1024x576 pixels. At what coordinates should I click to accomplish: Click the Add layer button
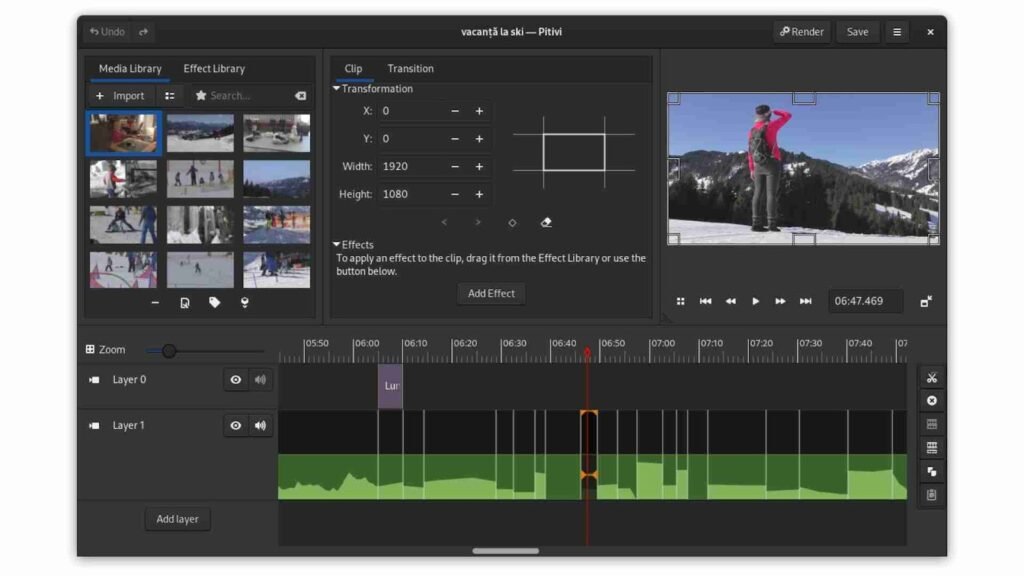tap(177, 520)
